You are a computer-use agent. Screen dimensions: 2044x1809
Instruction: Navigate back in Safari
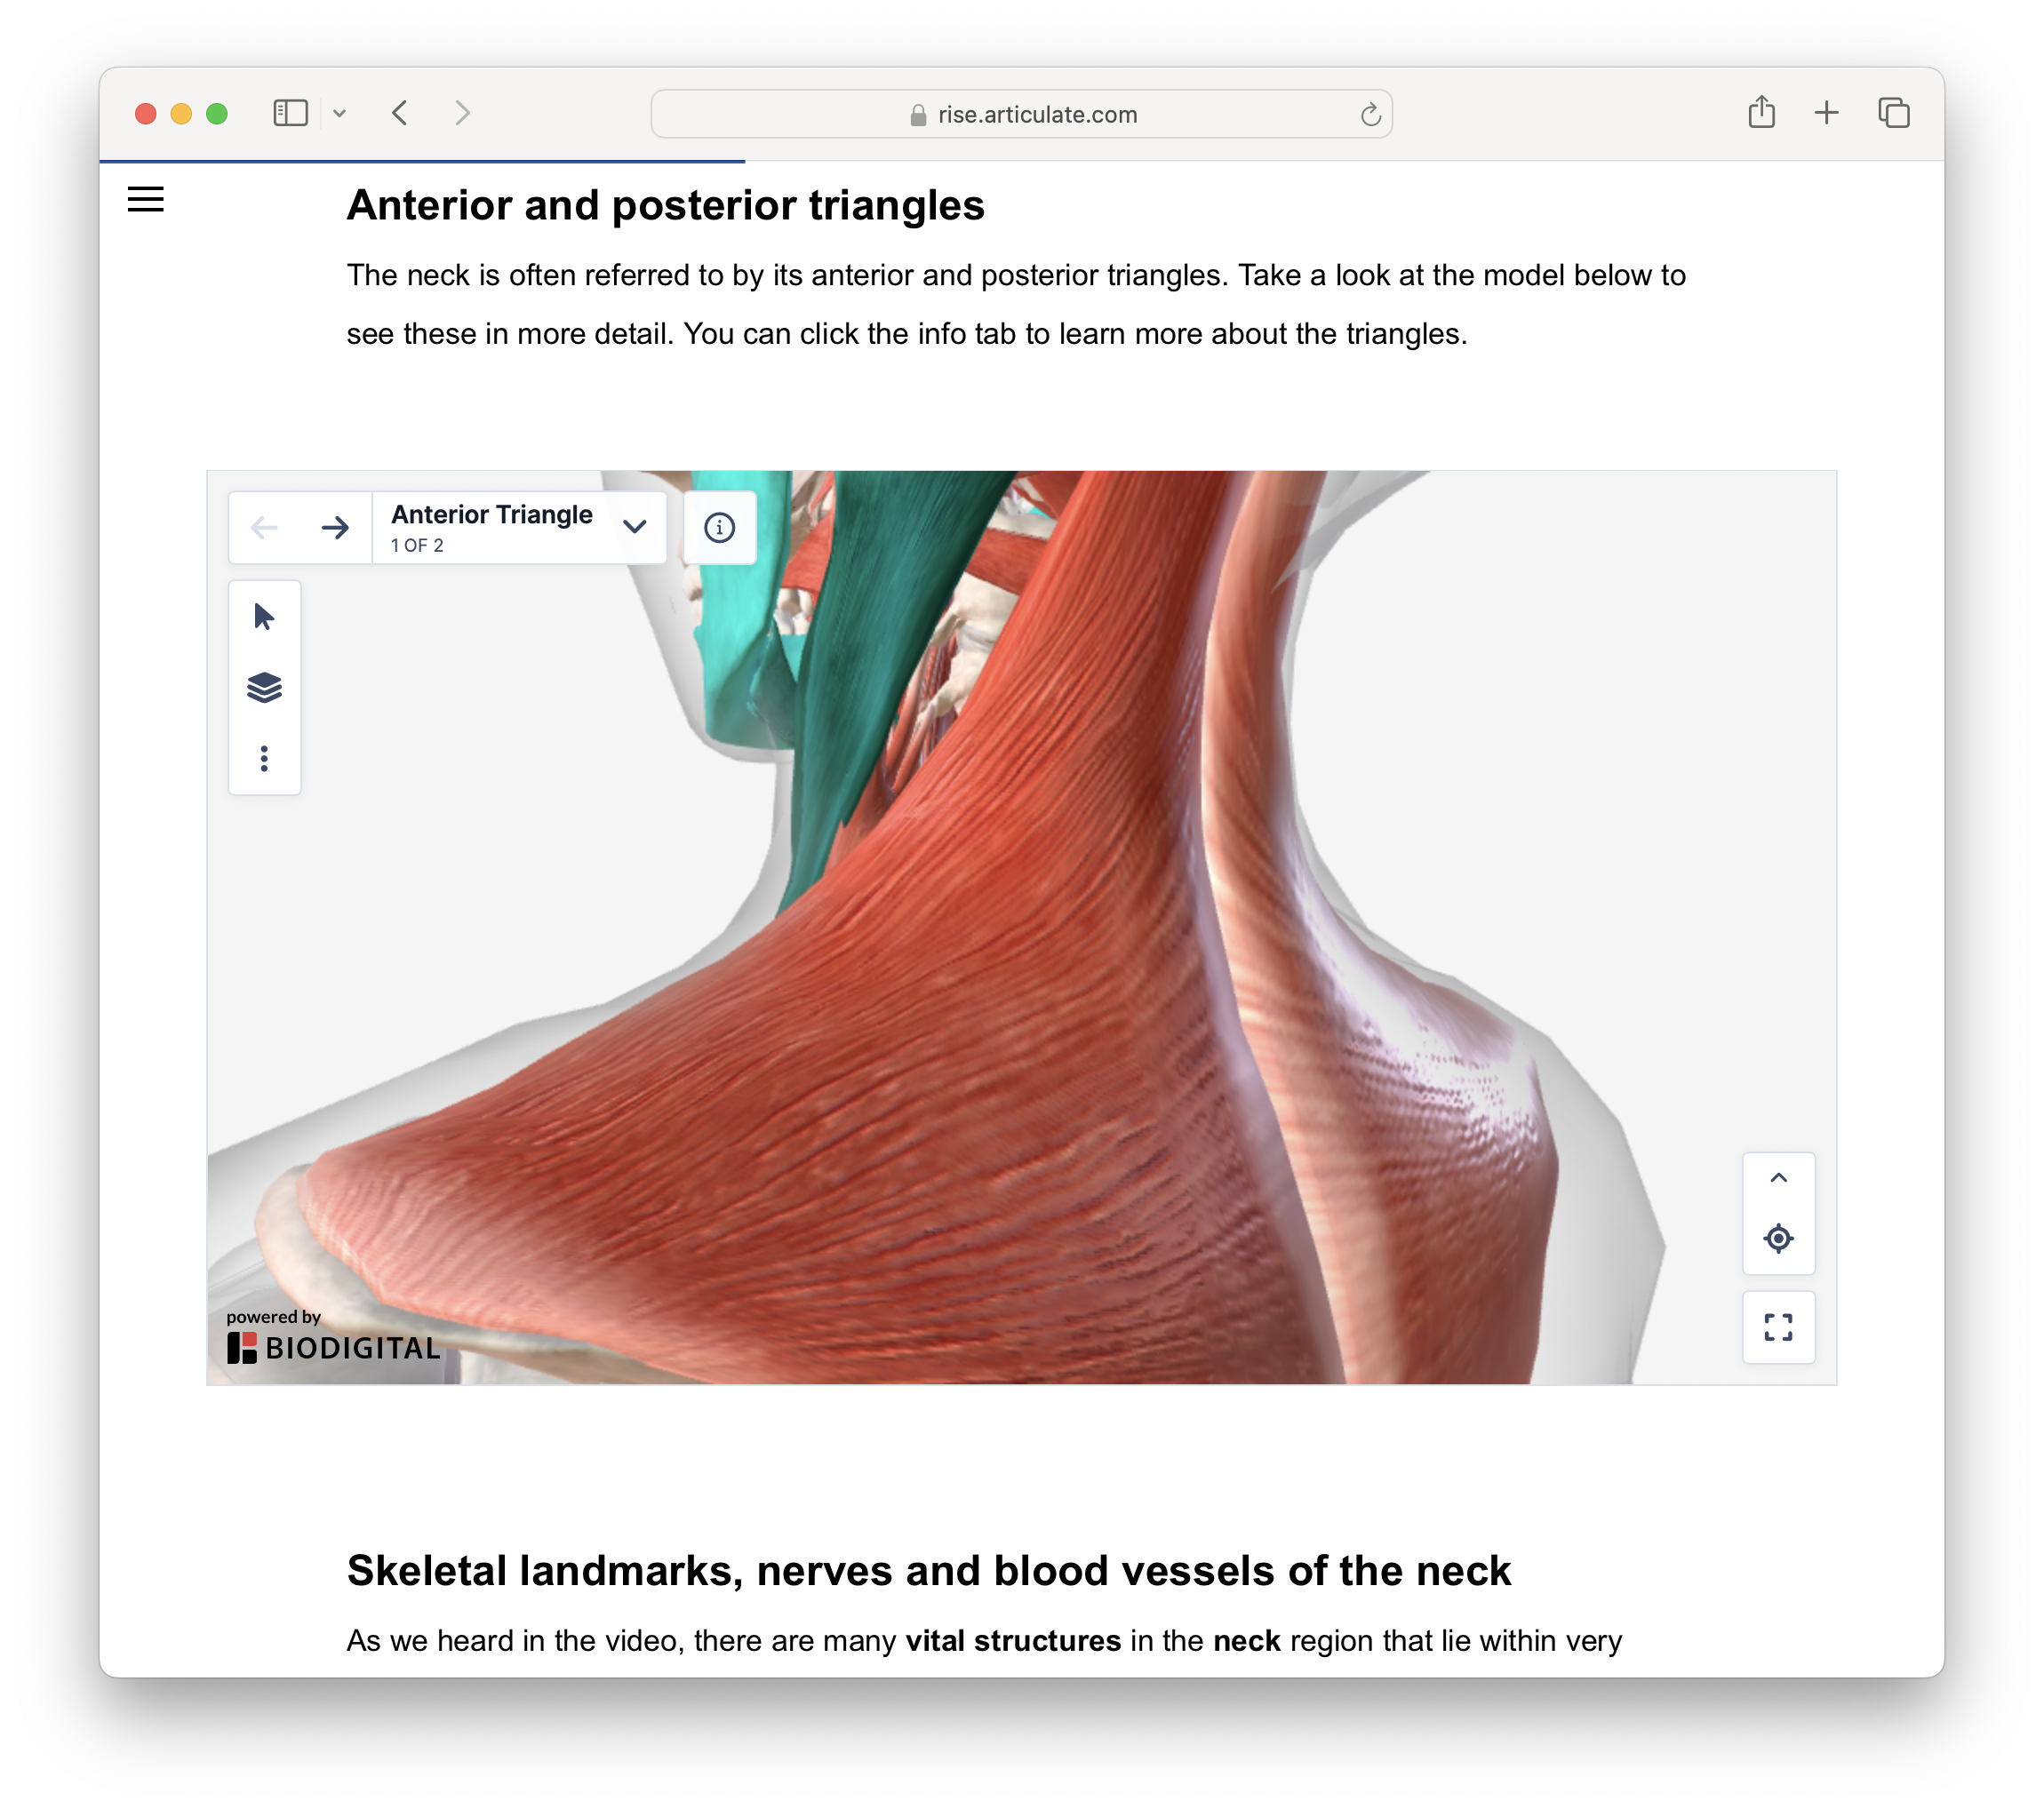400,113
